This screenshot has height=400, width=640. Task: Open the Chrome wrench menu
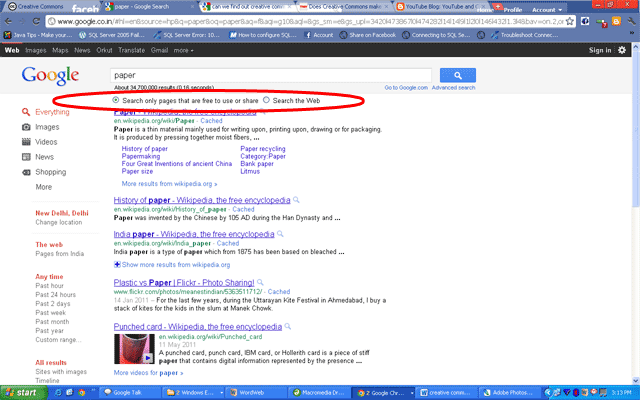632,21
